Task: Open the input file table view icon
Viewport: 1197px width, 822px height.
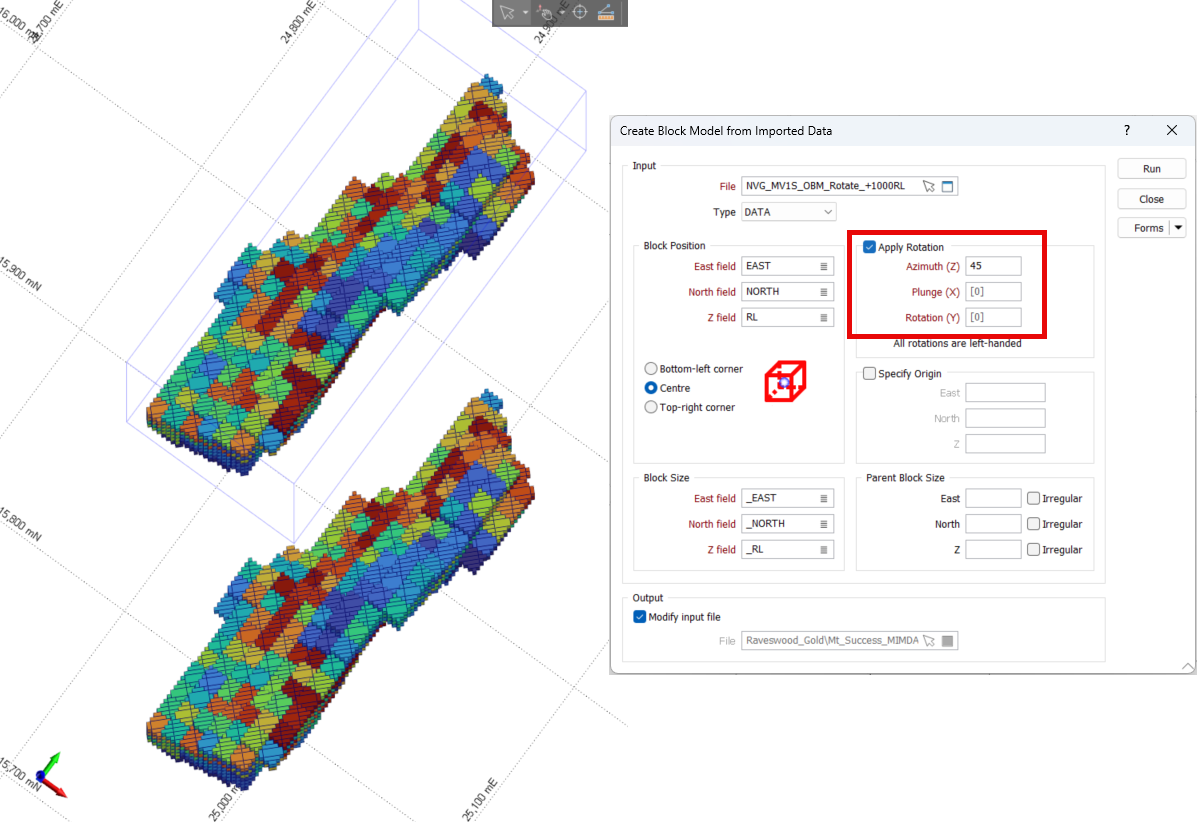Action: 948,186
